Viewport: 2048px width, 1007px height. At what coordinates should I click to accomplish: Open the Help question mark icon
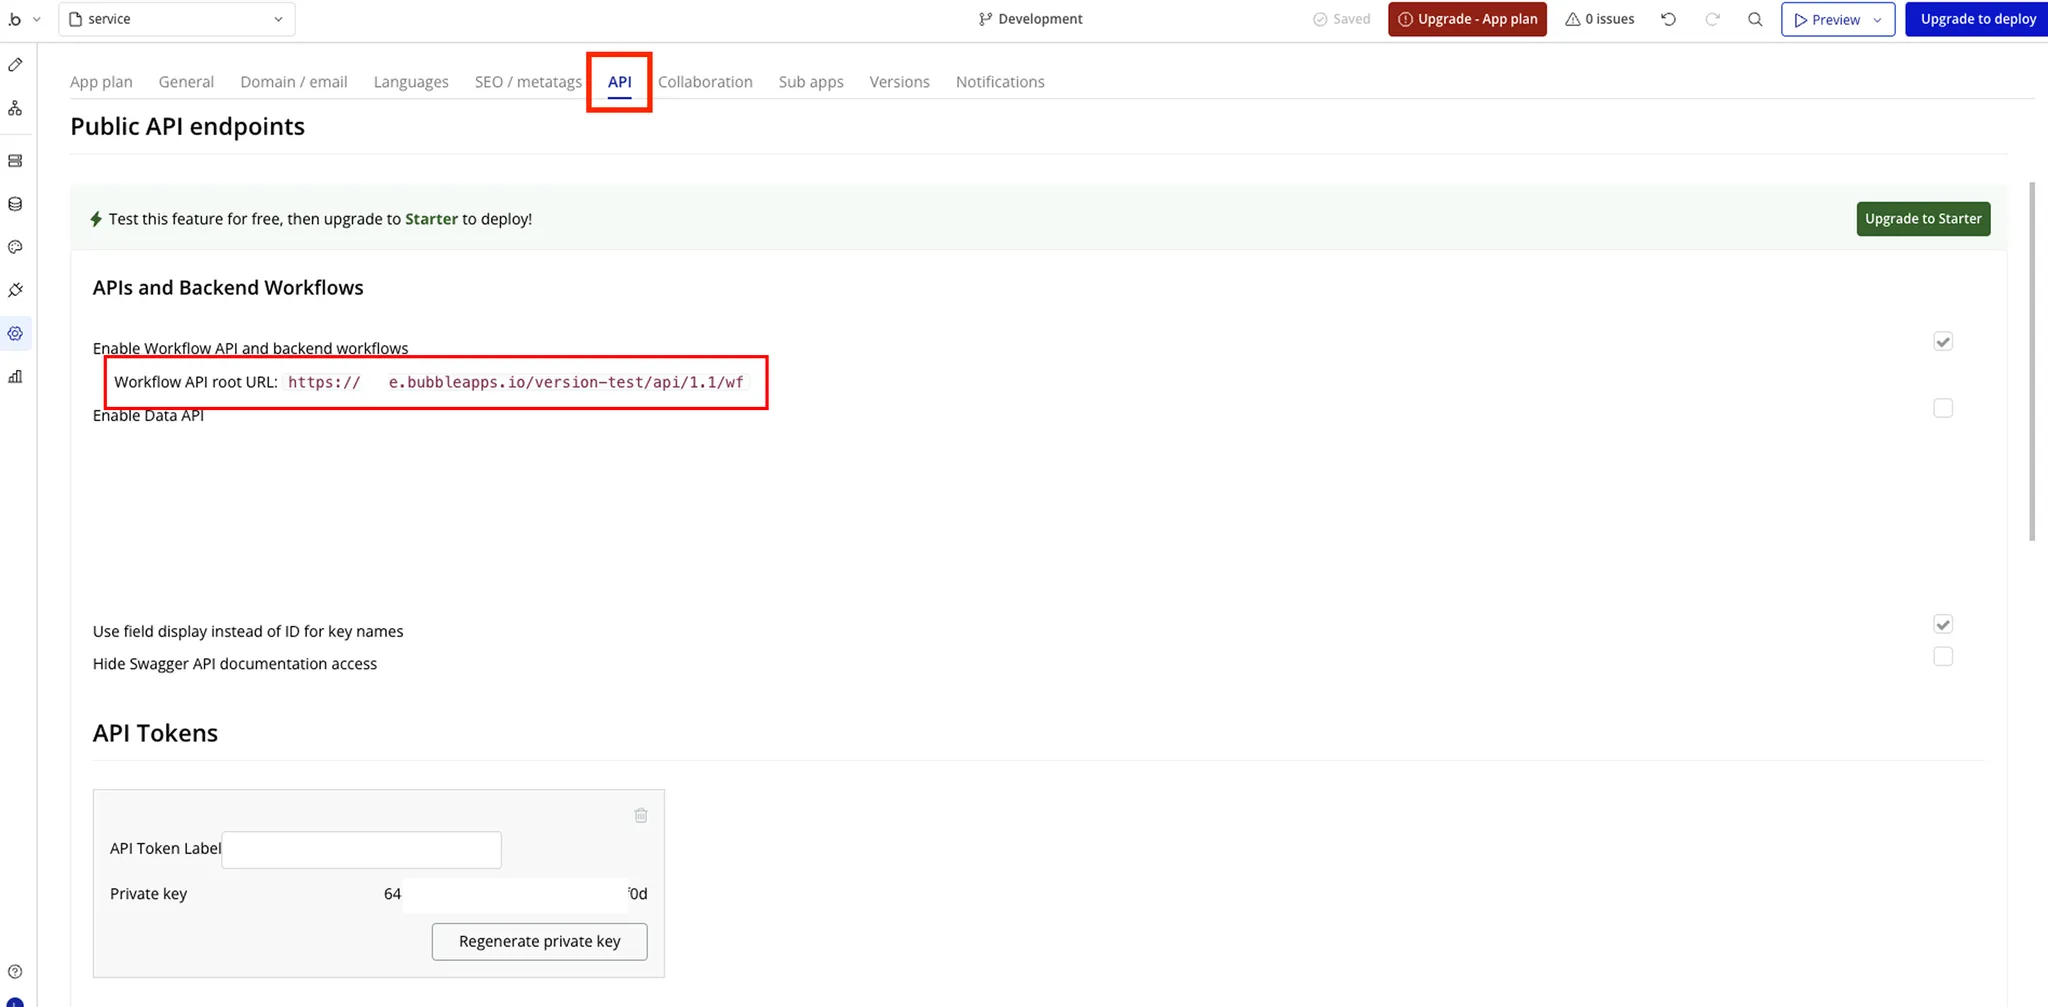click(x=15, y=972)
